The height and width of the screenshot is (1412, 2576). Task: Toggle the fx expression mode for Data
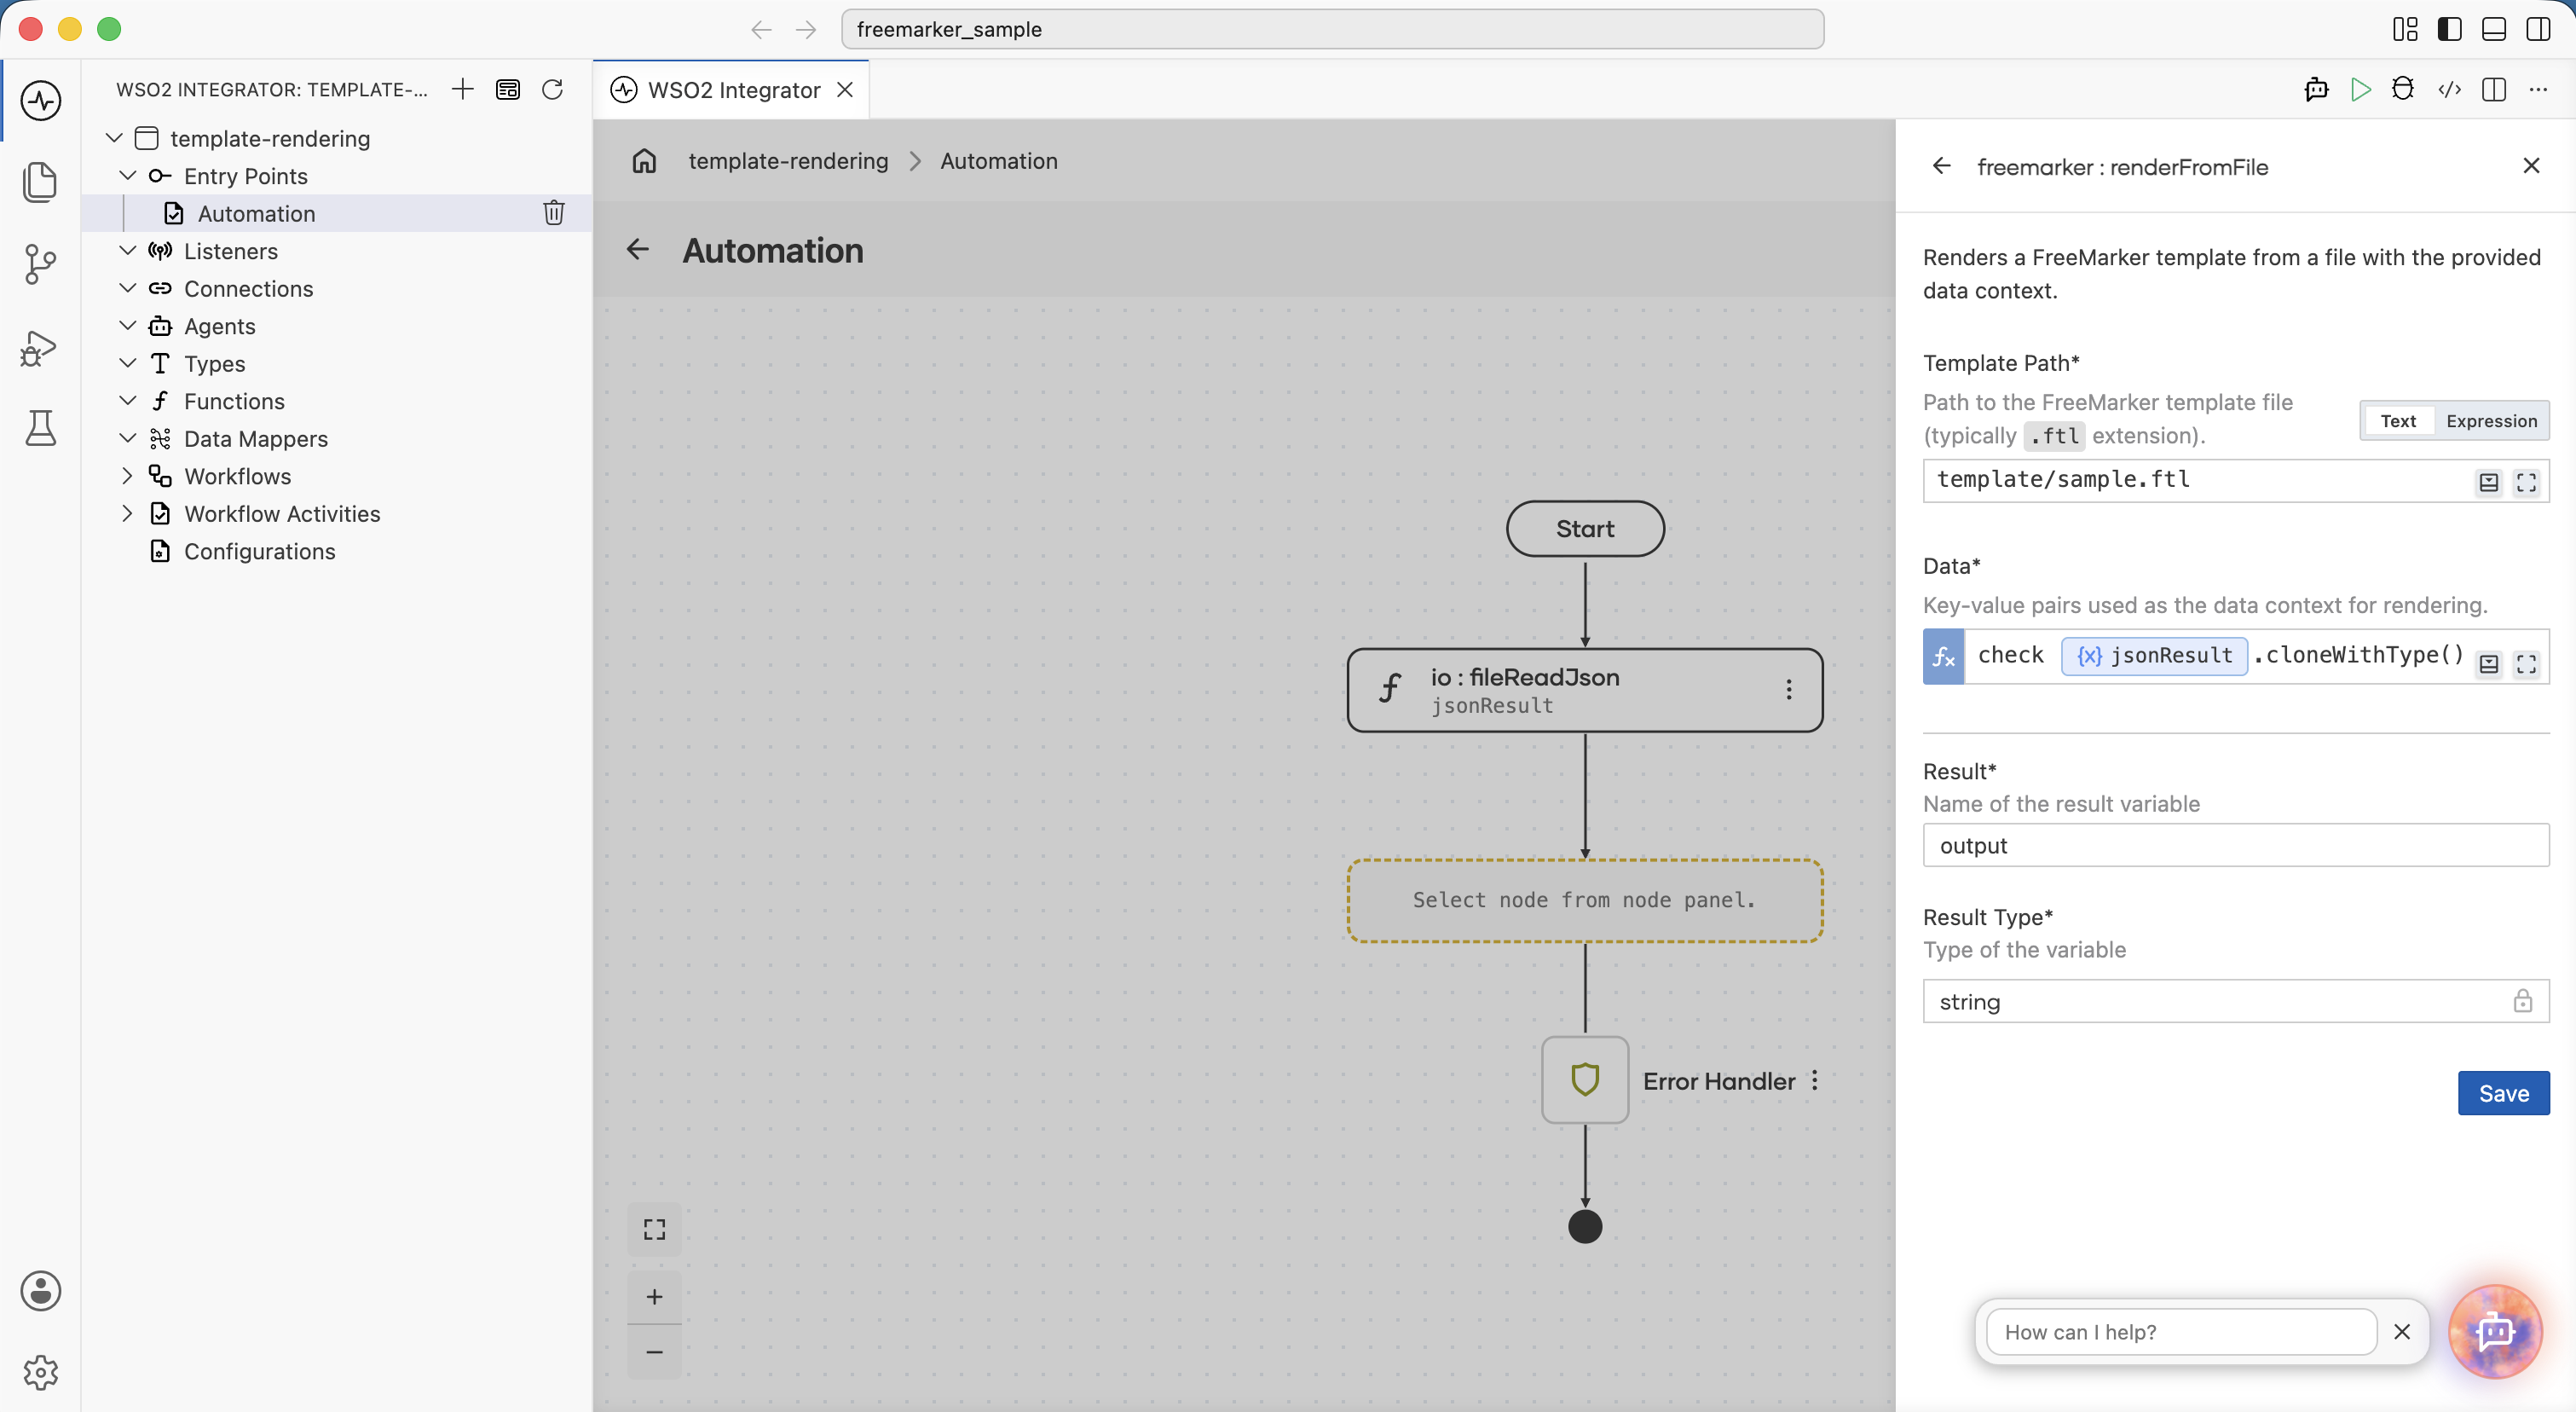tap(1943, 656)
